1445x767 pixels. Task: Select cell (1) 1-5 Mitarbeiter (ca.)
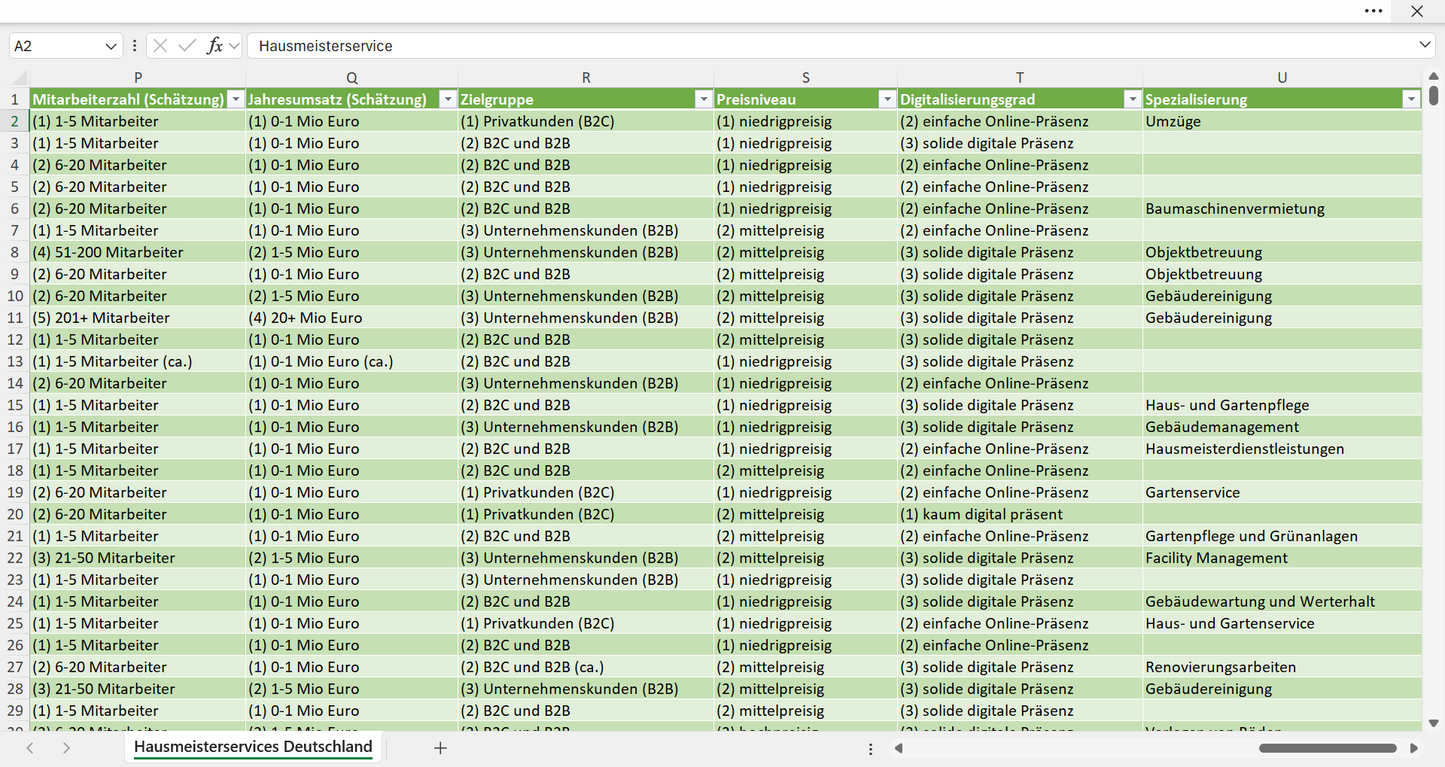click(x=138, y=361)
